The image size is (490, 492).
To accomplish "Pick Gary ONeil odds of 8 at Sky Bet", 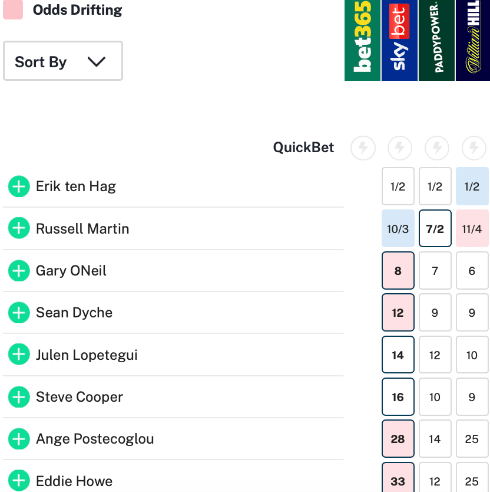I will (398, 270).
